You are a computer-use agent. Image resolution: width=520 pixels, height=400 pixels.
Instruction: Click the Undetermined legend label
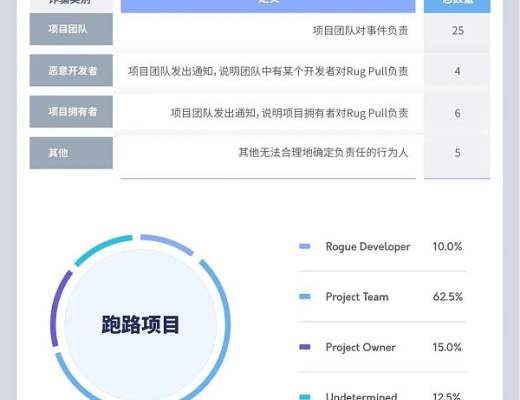click(x=361, y=396)
